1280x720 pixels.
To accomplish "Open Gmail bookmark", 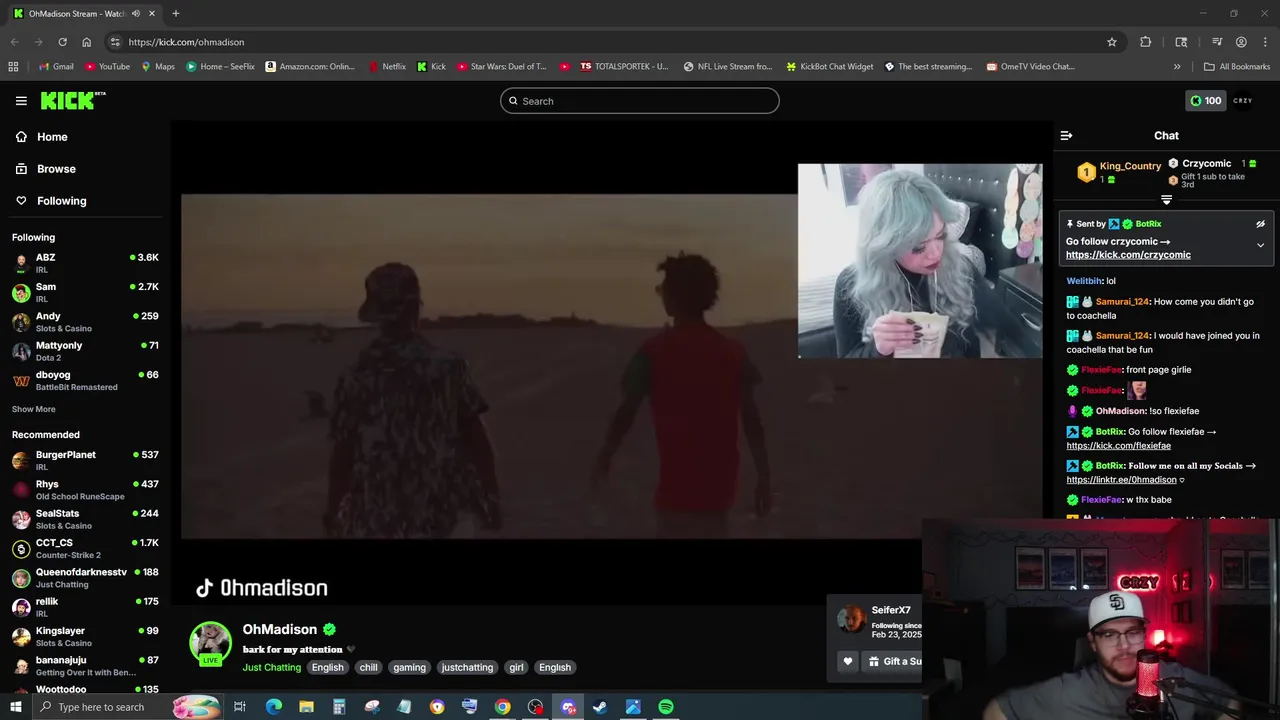I will [56, 67].
